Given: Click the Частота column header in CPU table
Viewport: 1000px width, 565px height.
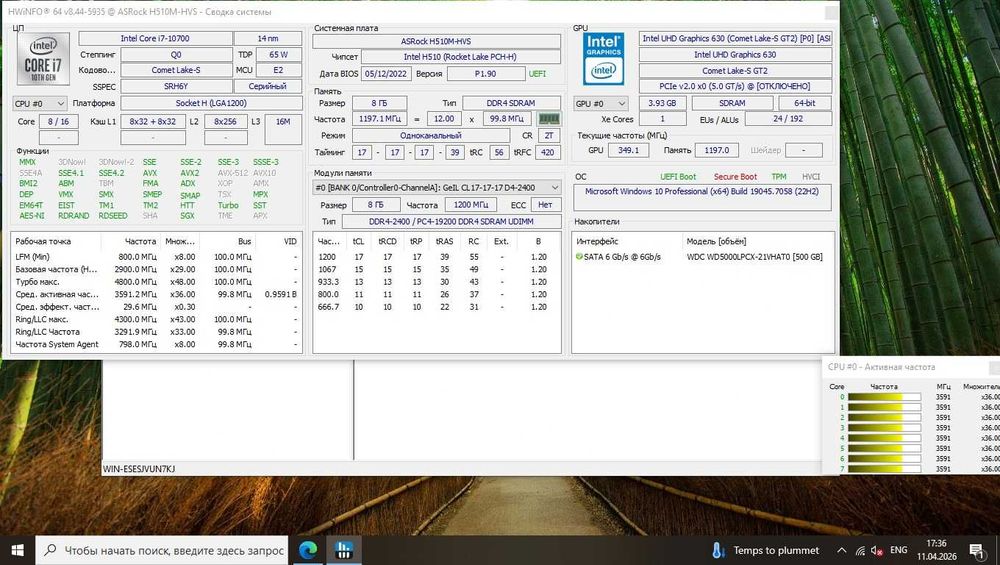Looking at the screenshot, I should point(140,241).
